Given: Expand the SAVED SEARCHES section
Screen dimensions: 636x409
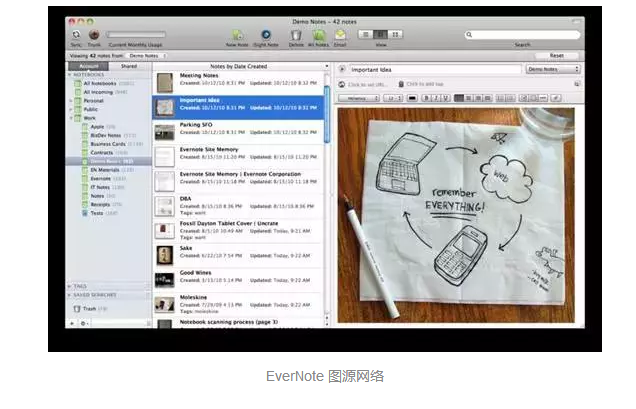Looking at the screenshot, I should 70,295.
